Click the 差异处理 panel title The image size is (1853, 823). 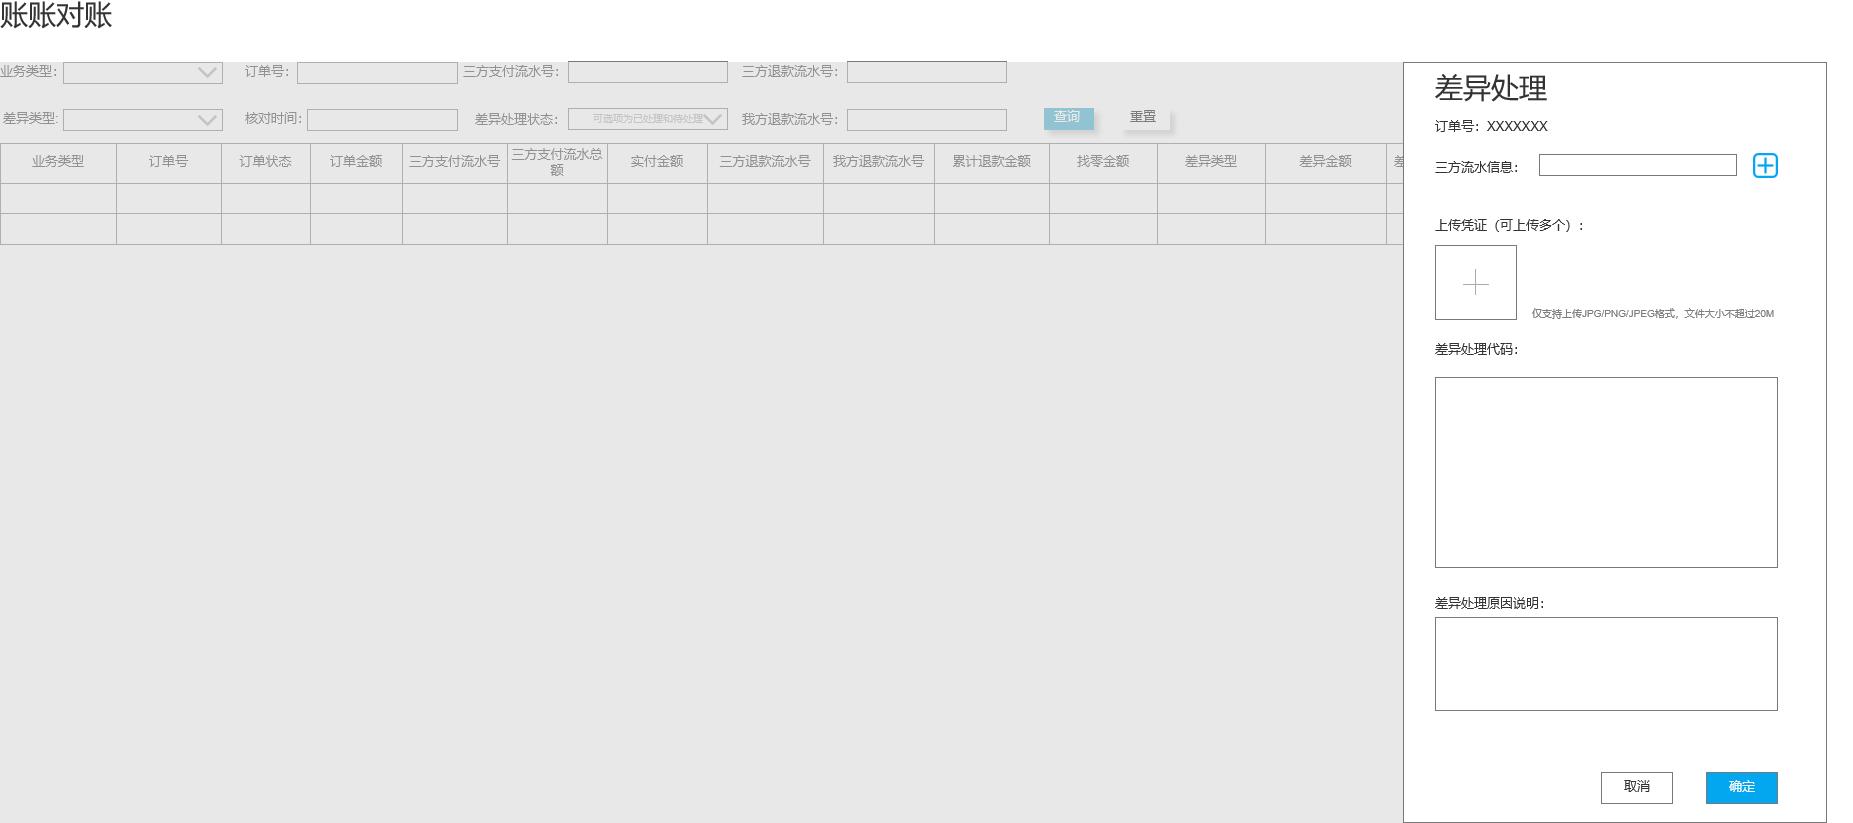click(1491, 89)
